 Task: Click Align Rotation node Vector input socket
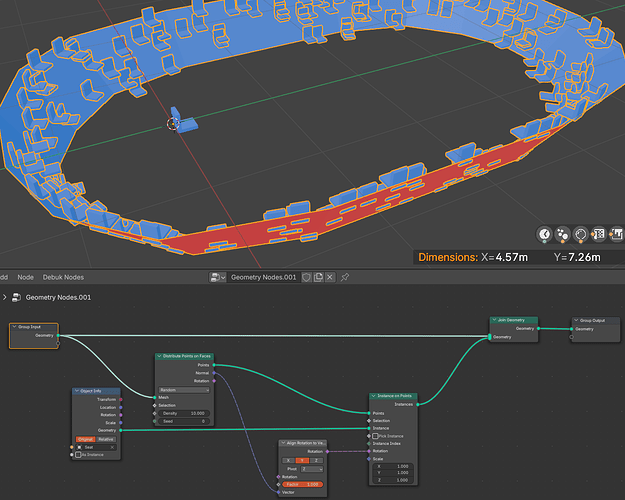pos(278,492)
